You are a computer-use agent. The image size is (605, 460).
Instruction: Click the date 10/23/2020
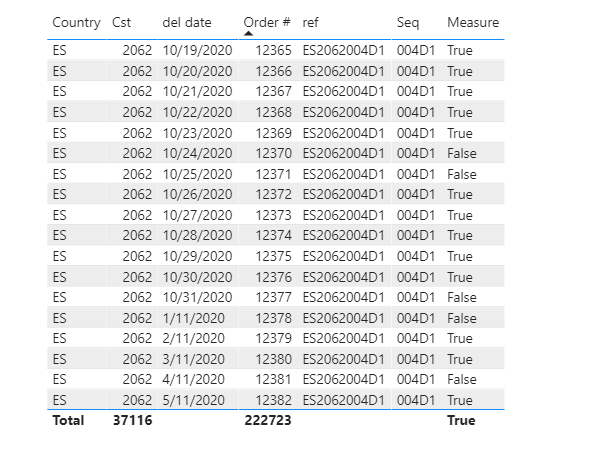click(197, 133)
